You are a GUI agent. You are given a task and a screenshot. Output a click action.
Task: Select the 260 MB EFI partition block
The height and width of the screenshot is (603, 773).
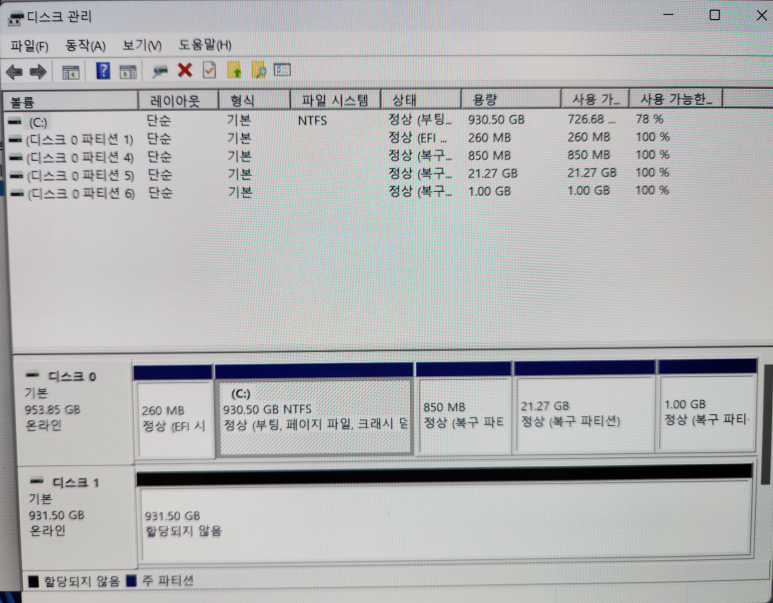pyautogui.click(x=174, y=412)
